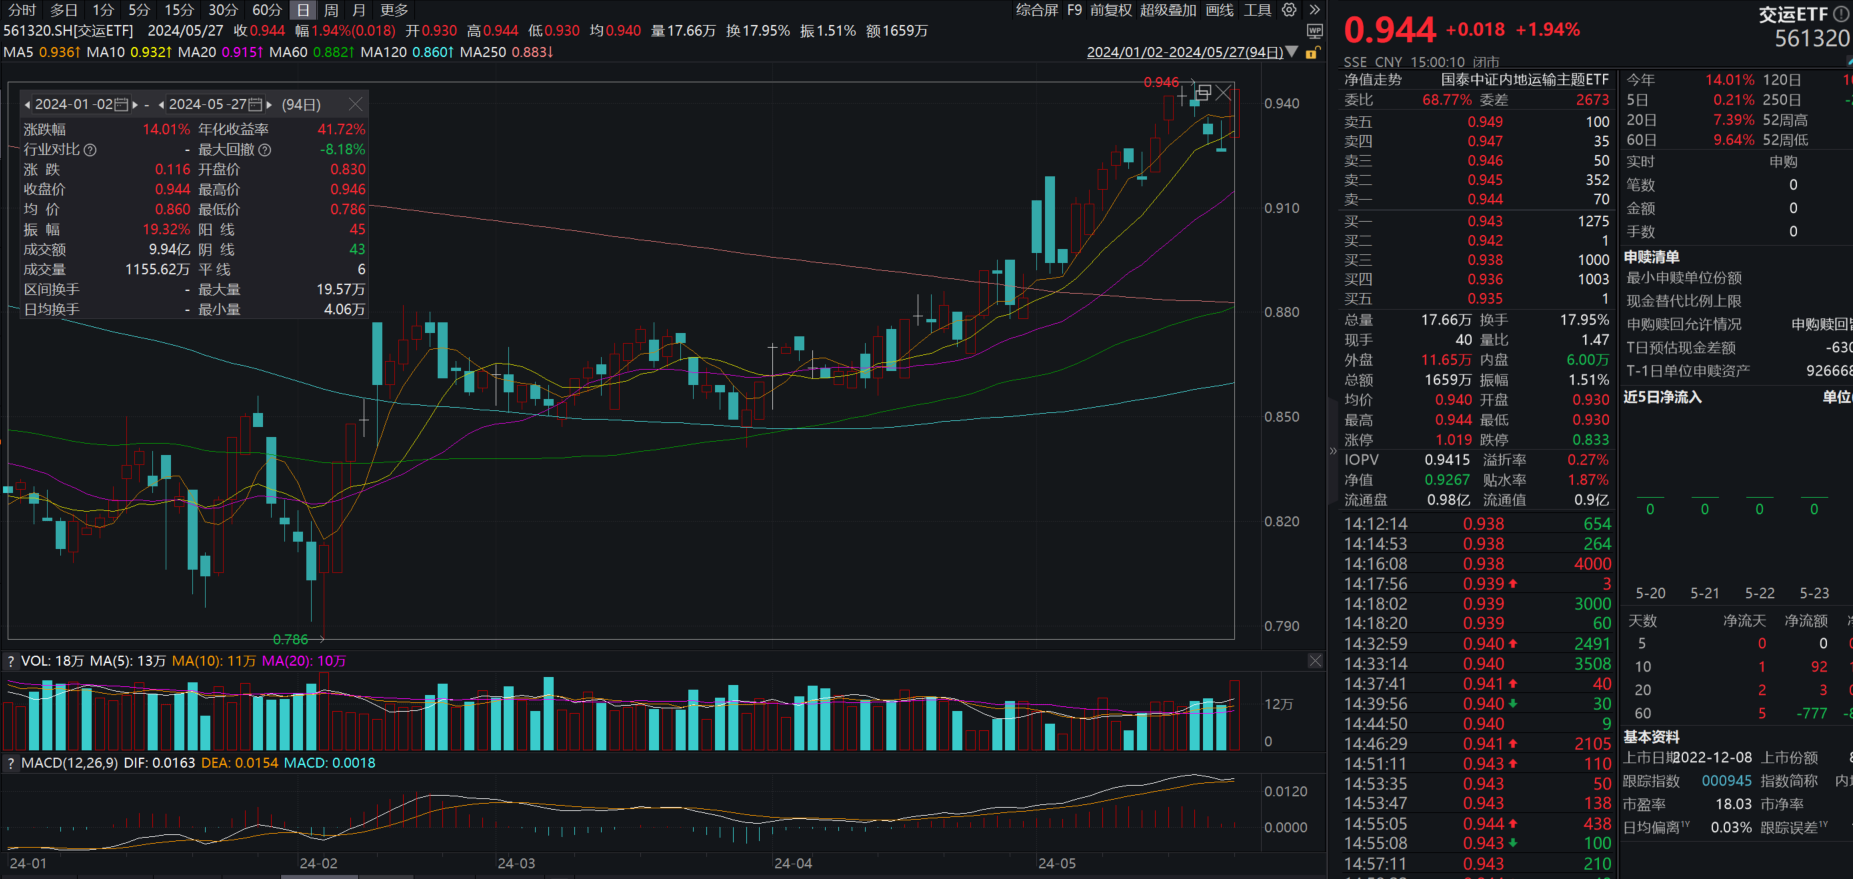Screen dimensions: 1853x879
Task: Click 买五 price 0.935
Action: point(1485,299)
